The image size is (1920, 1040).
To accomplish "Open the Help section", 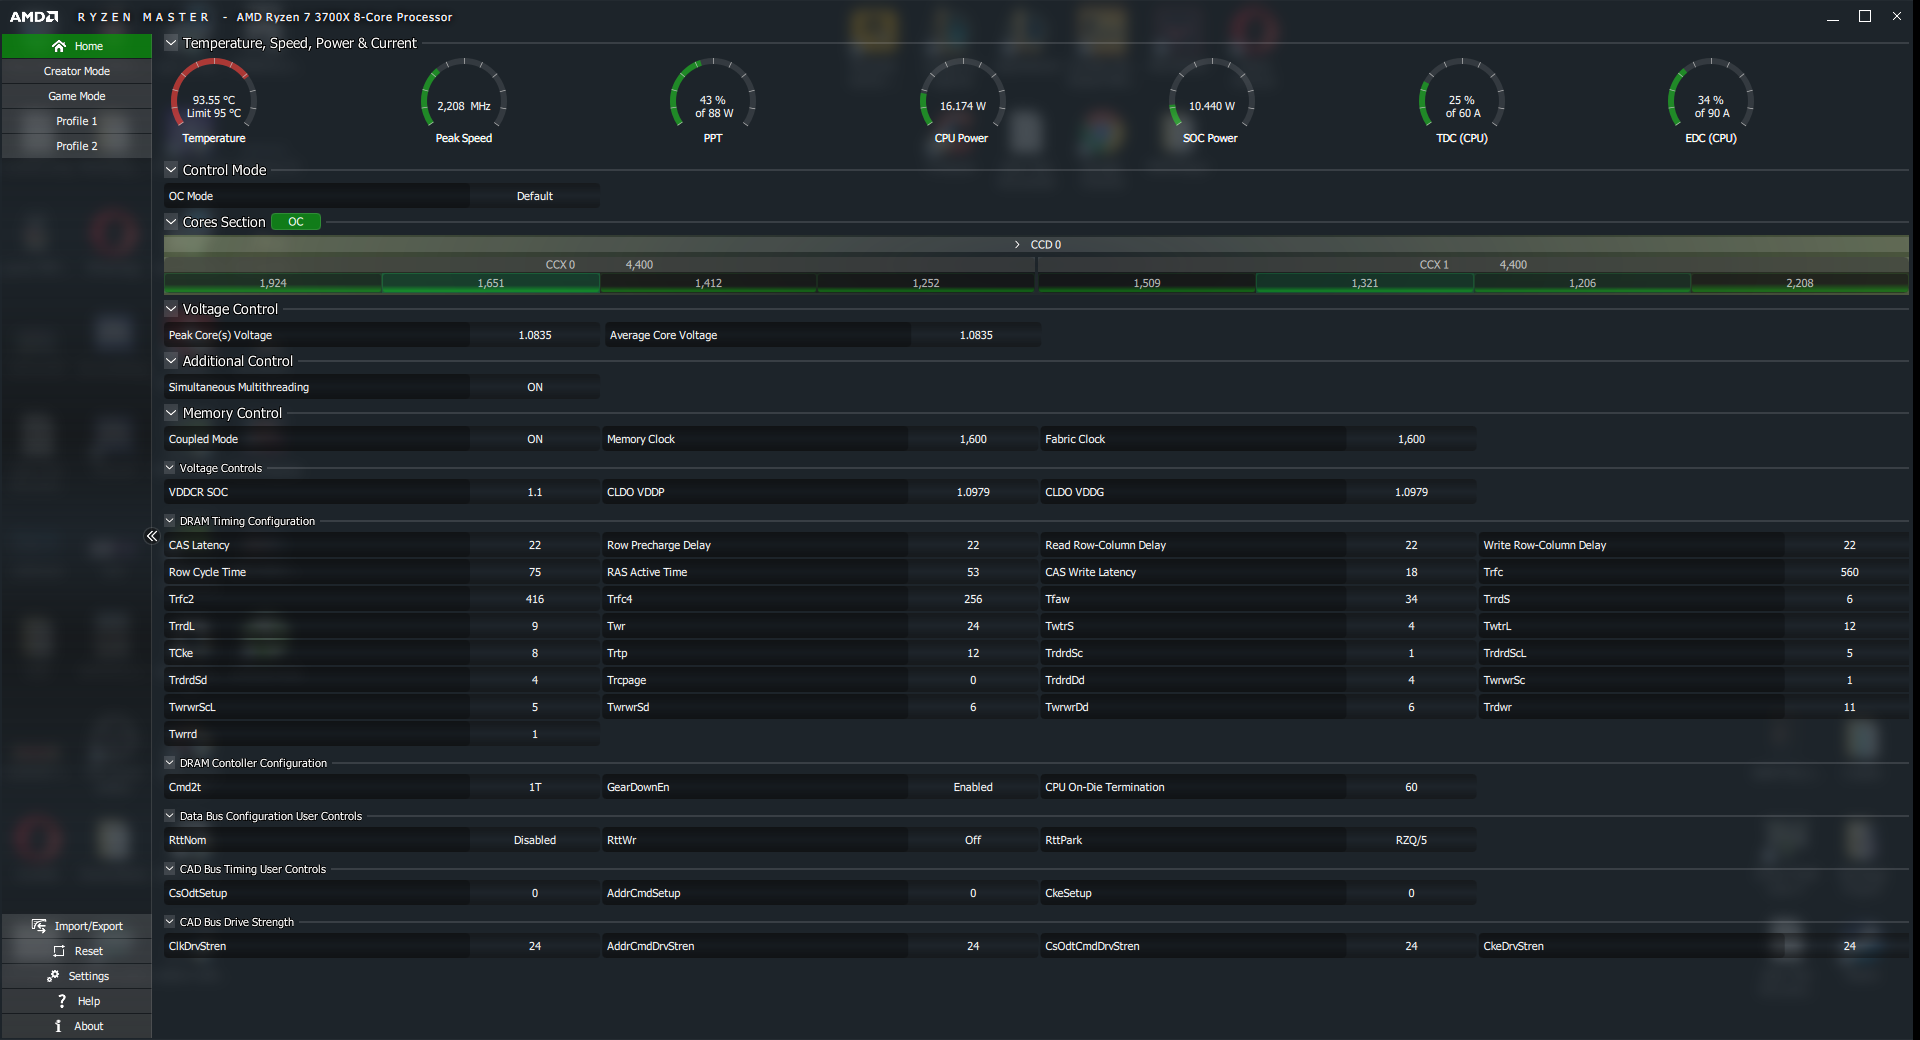I will pos(77,1001).
